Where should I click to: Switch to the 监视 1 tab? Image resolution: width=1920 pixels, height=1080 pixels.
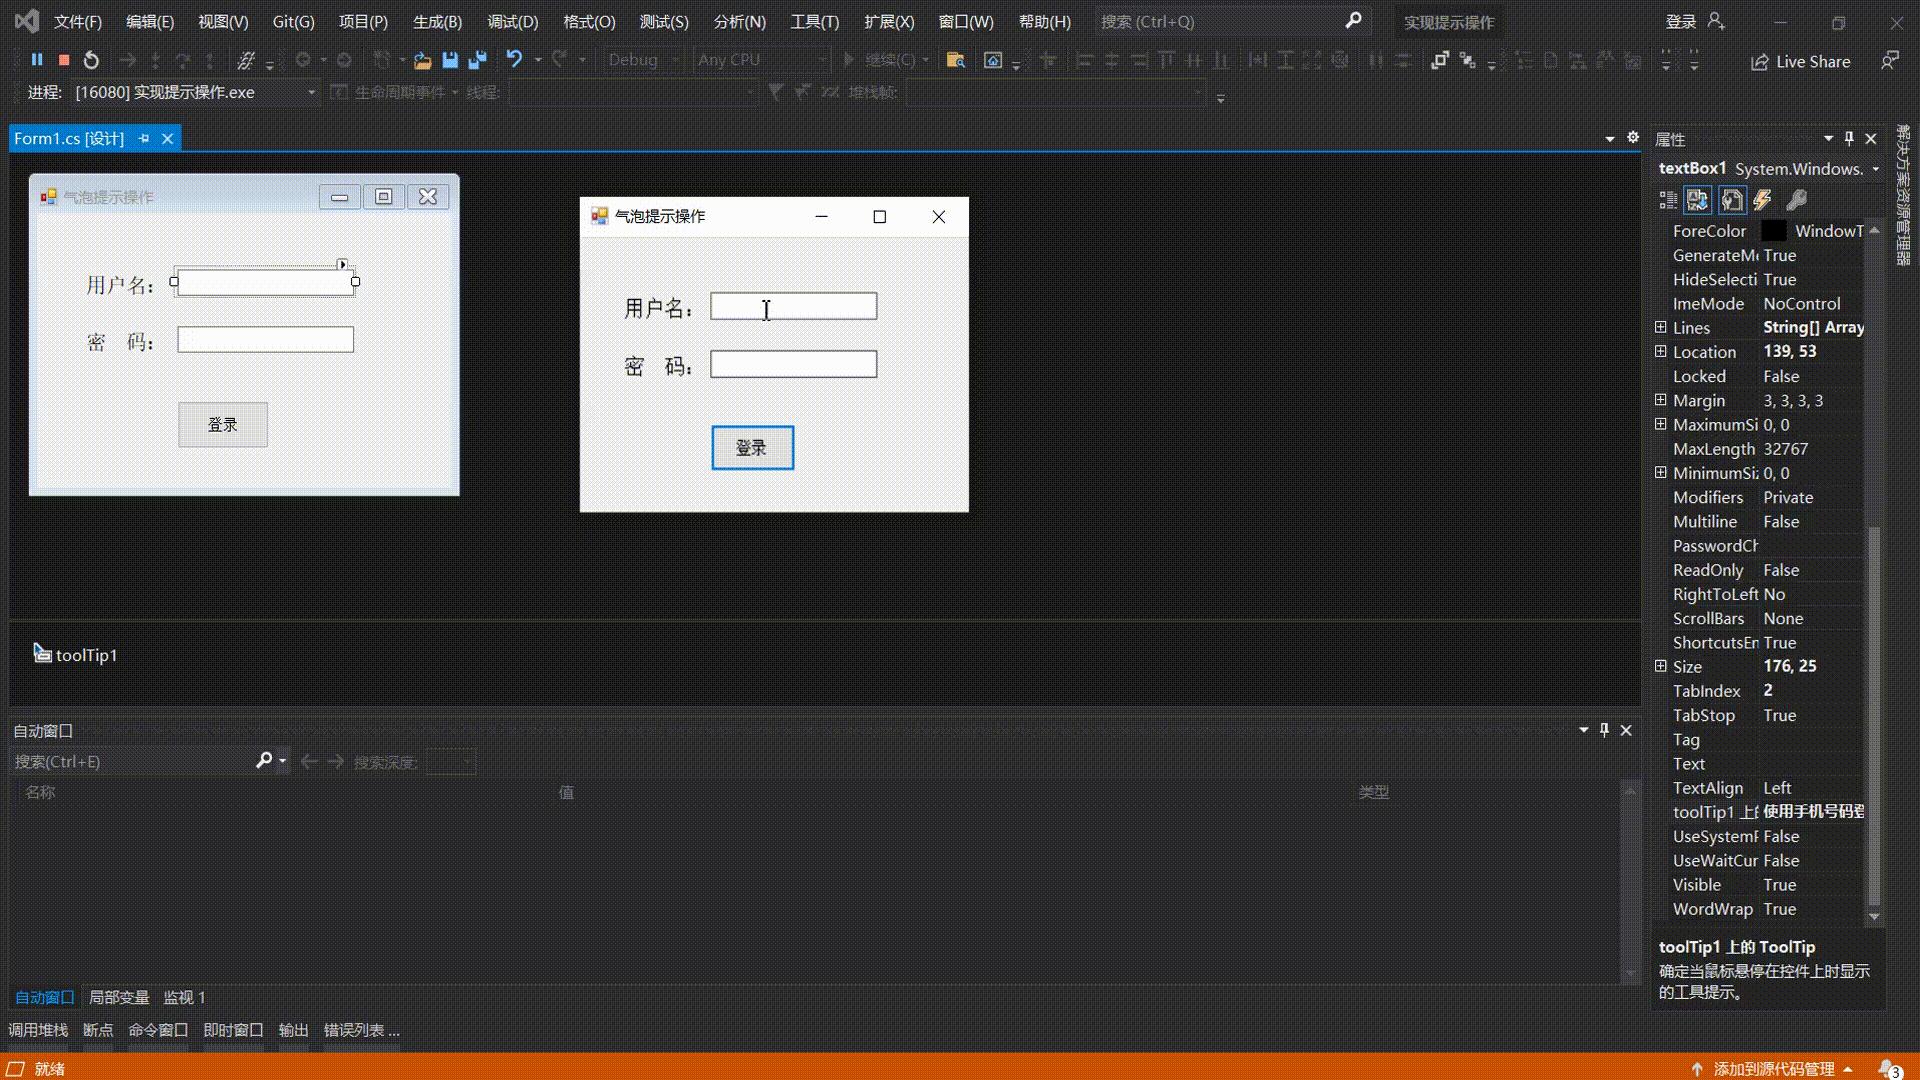(x=183, y=997)
